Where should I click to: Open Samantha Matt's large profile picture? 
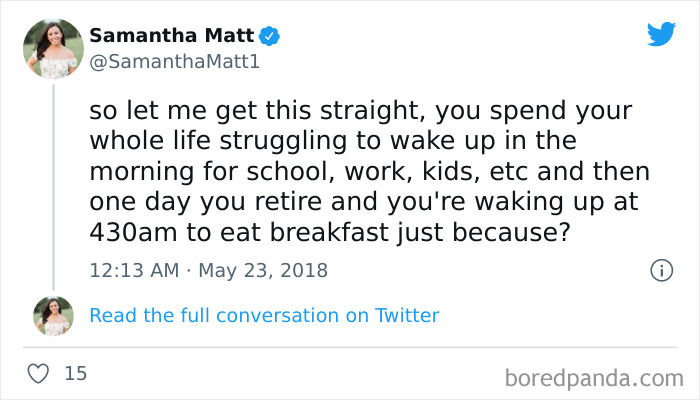(53, 46)
